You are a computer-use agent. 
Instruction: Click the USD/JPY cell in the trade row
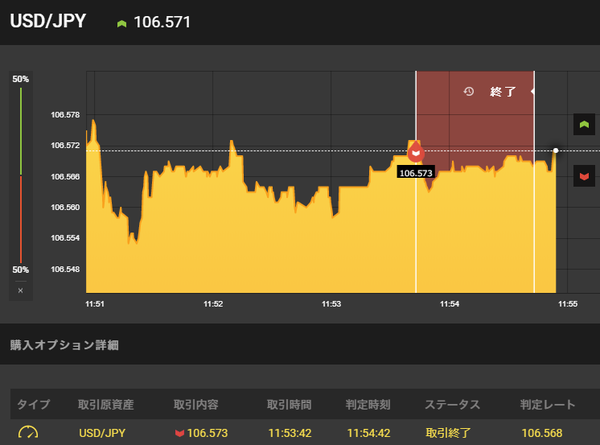tap(102, 433)
